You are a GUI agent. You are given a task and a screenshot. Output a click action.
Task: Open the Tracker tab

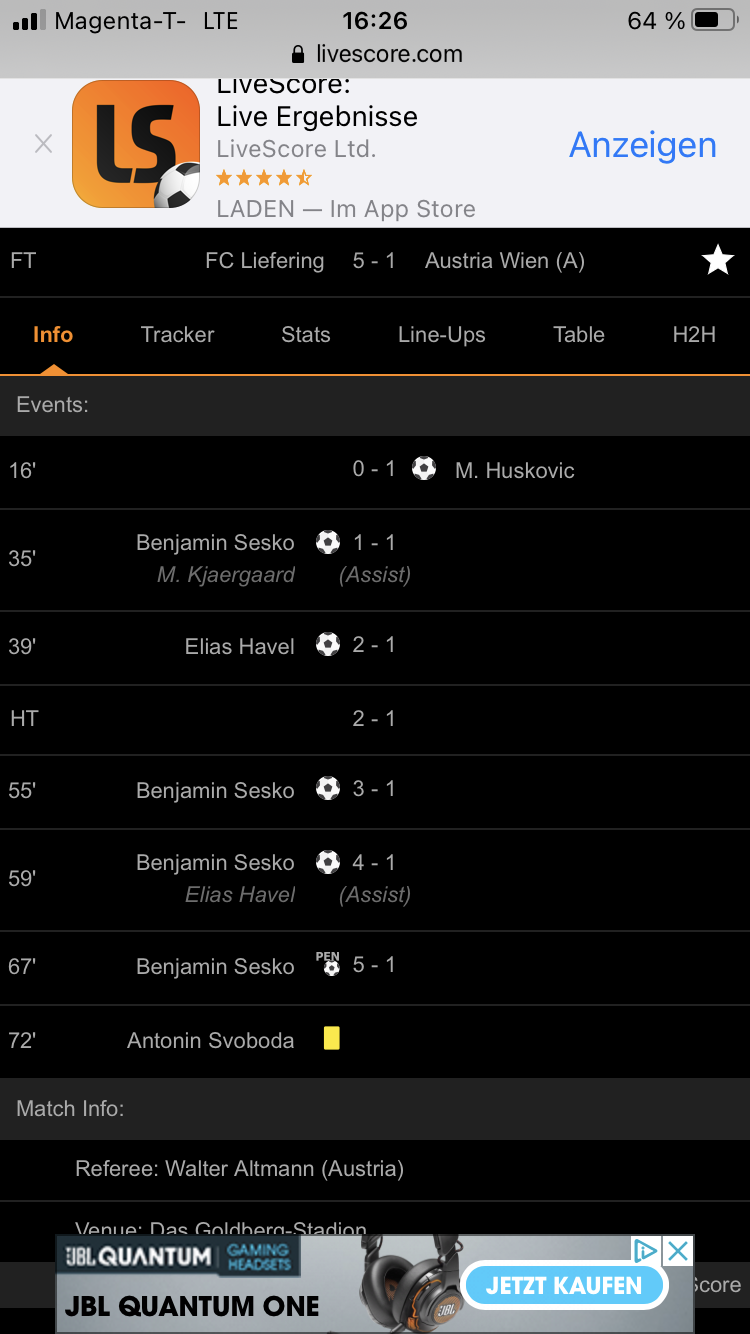tap(177, 335)
